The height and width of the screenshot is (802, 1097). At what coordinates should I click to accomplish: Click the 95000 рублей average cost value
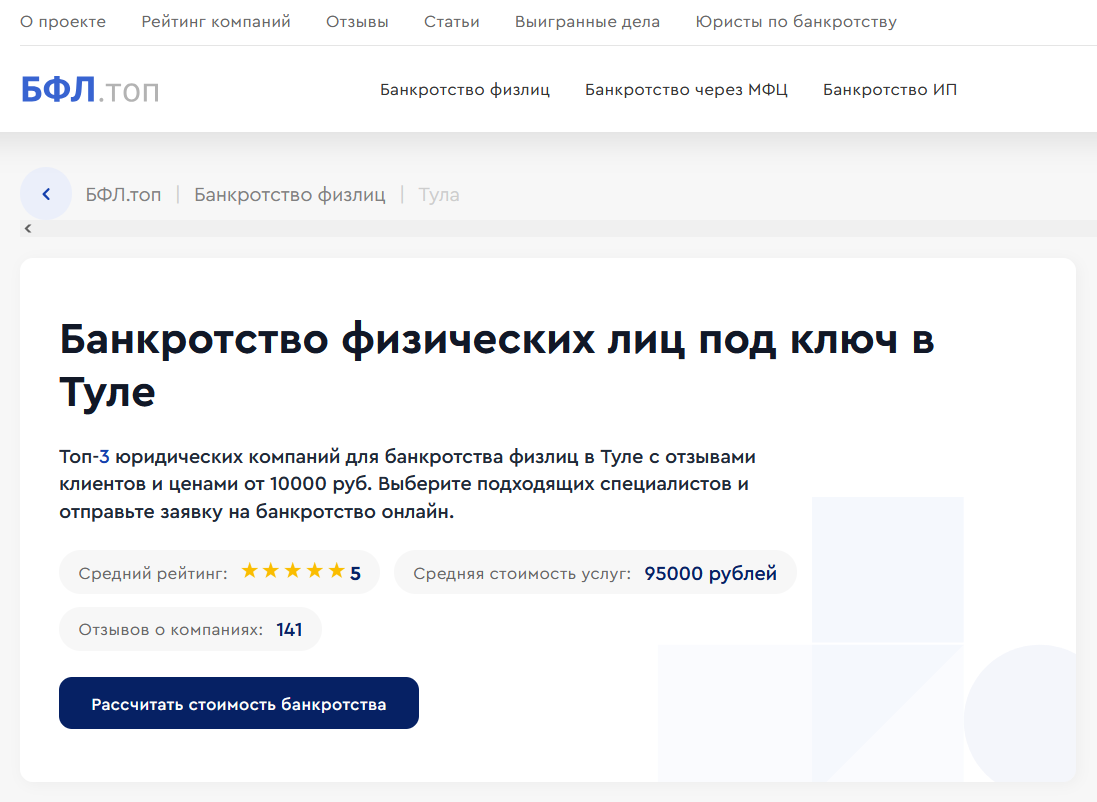(710, 573)
